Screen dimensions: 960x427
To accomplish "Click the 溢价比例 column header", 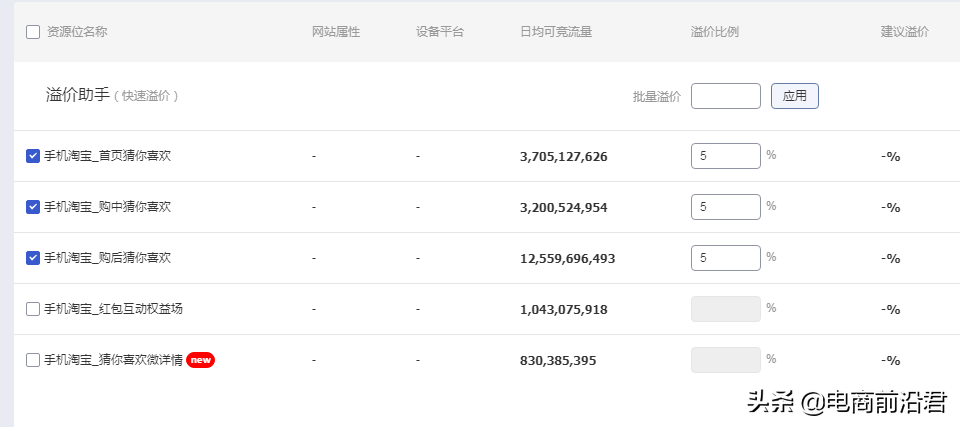I will pyautogui.click(x=714, y=32).
